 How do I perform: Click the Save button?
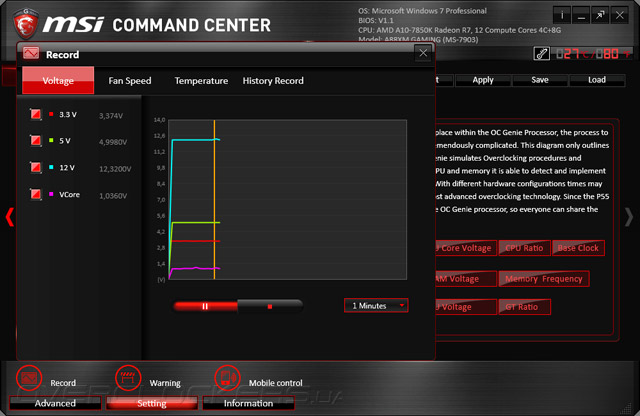point(540,80)
